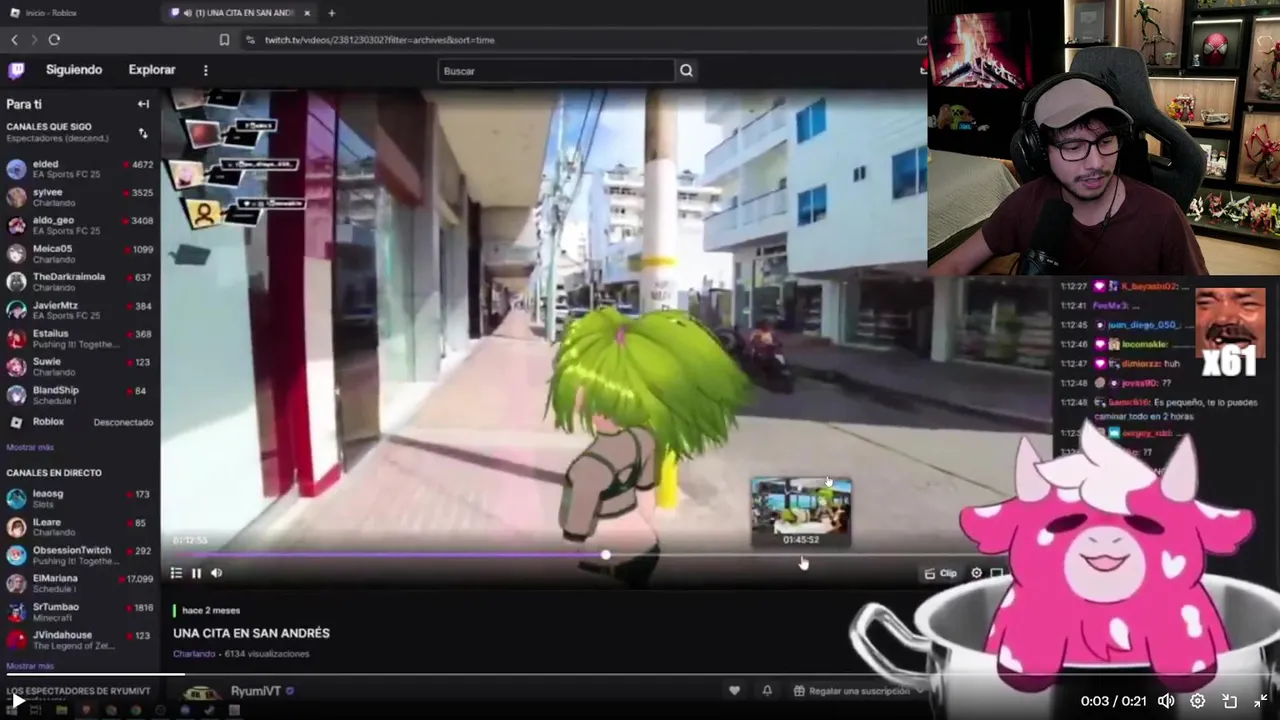Select the Estailus channel row
The image size is (1280, 720).
[80, 338]
